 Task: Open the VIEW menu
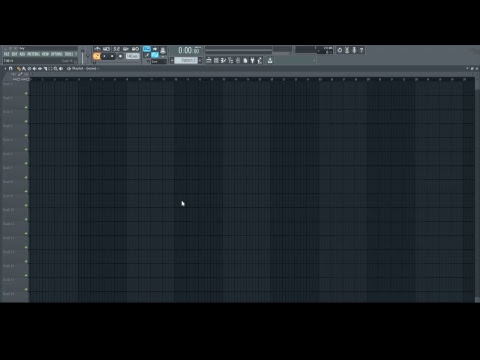coord(45,54)
